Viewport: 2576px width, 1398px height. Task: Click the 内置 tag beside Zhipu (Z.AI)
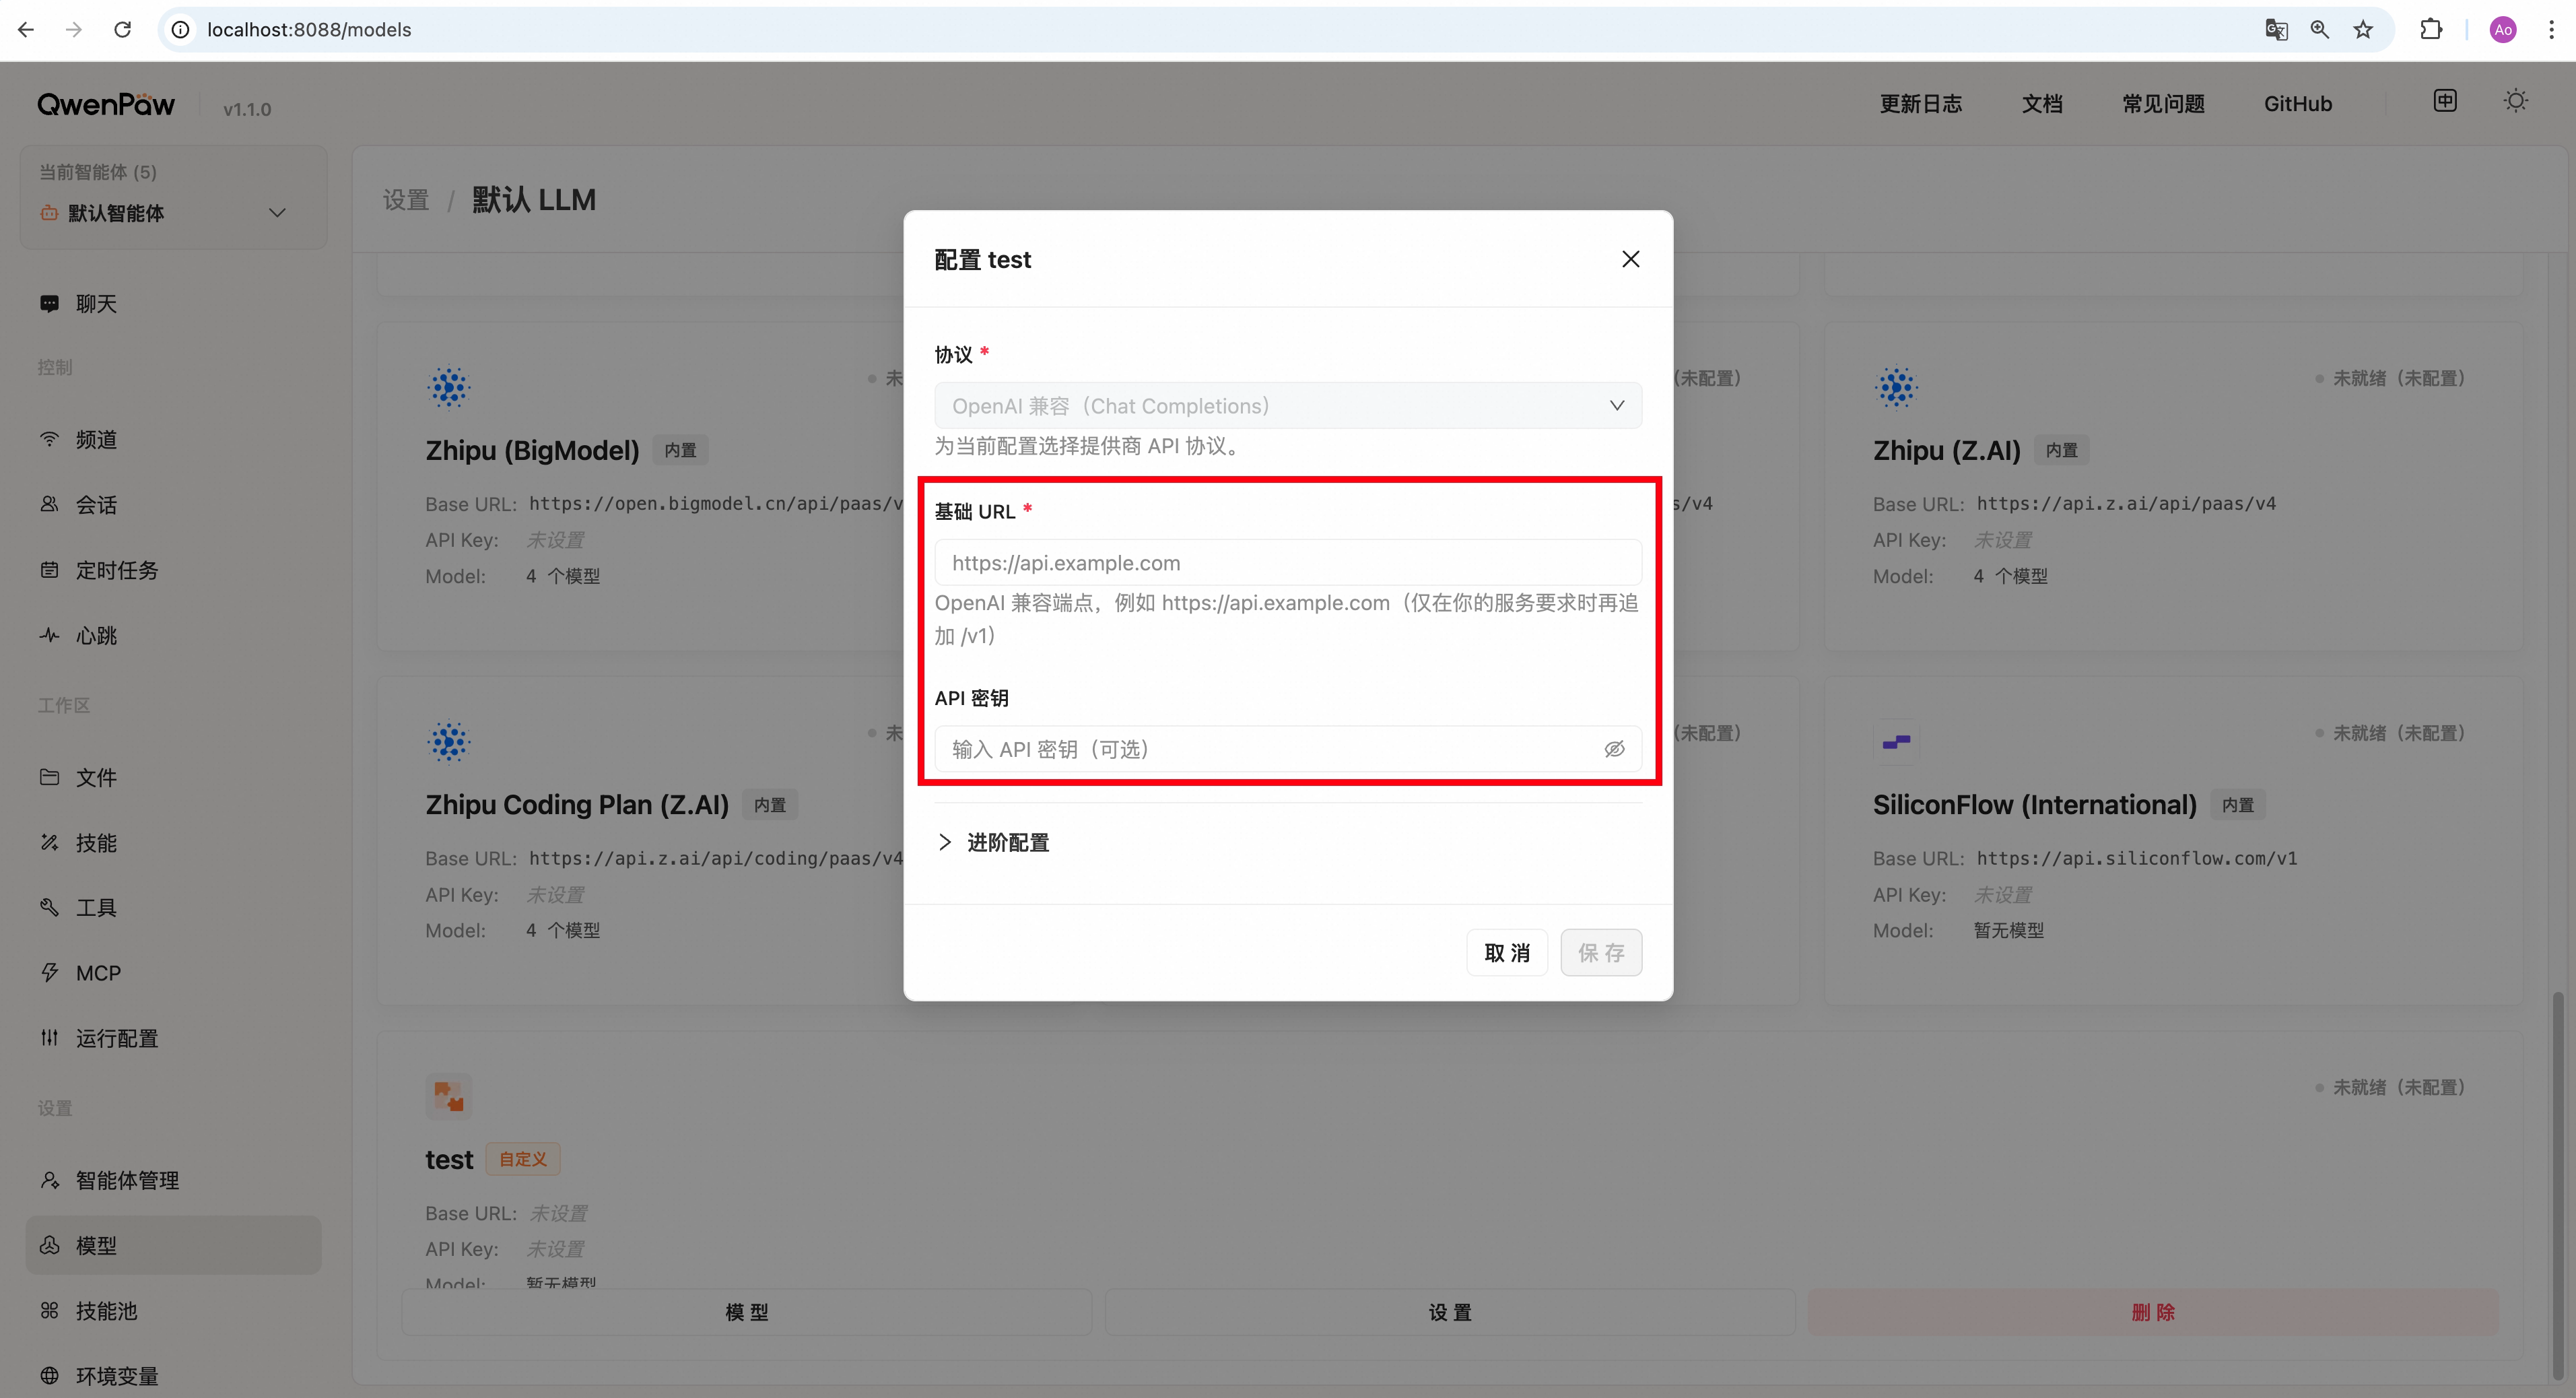pyautogui.click(x=2061, y=451)
